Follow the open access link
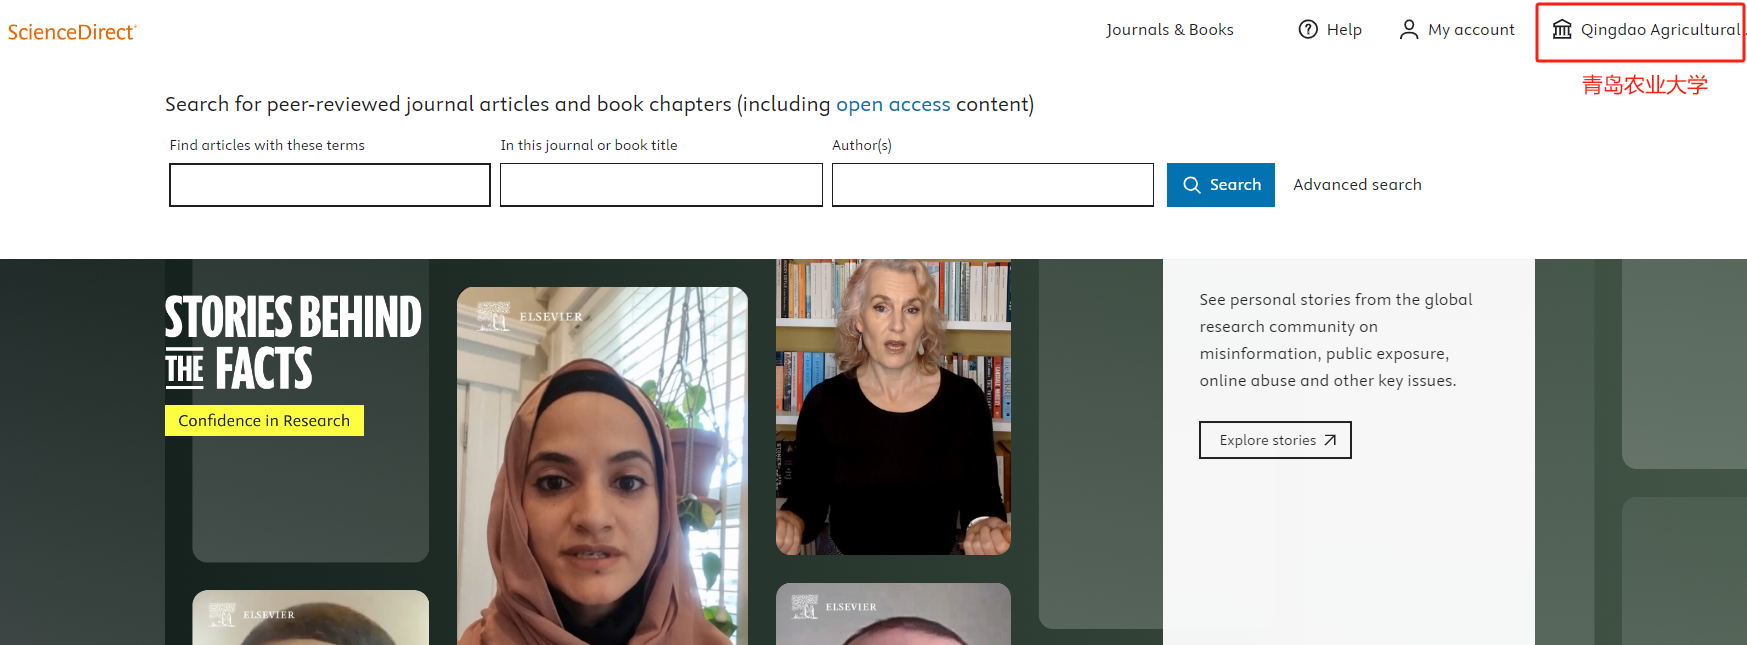Viewport: 1747px width, 645px height. click(893, 104)
